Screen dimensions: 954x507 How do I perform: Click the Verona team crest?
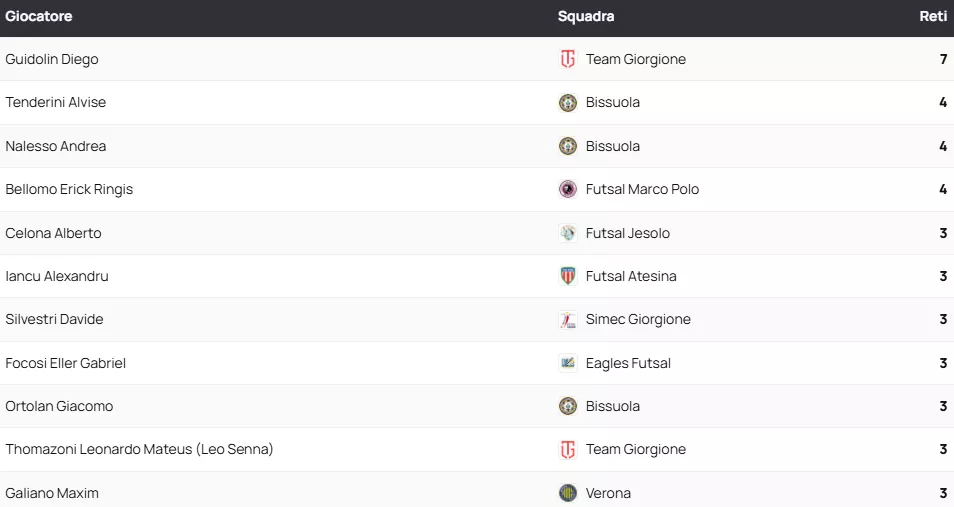click(x=568, y=493)
